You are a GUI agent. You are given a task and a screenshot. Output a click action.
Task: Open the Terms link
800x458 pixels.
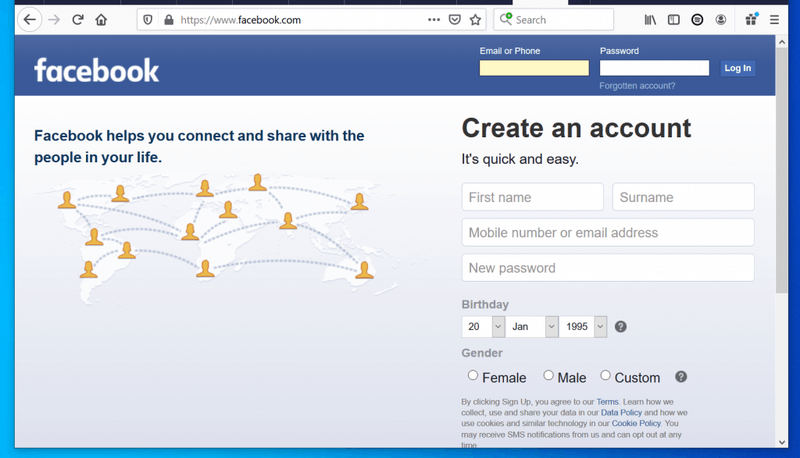tap(607, 402)
